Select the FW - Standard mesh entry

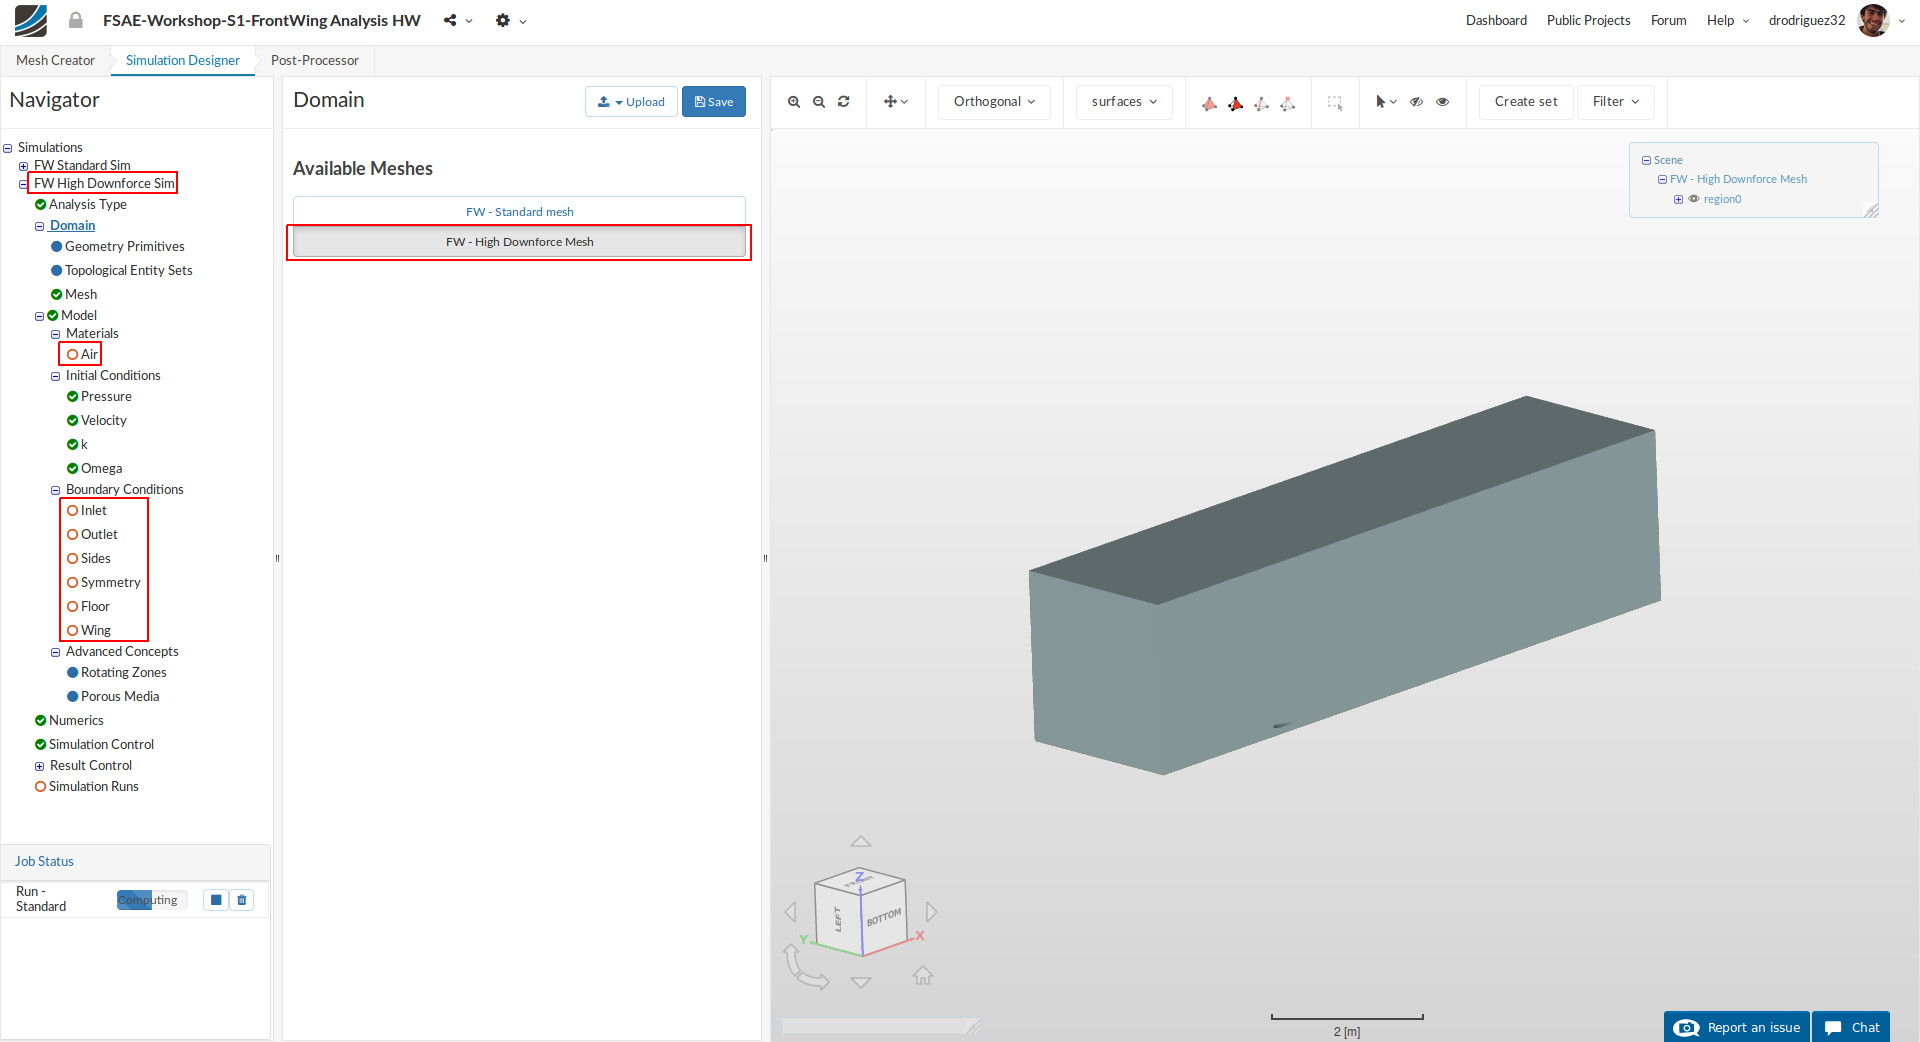tap(519, 212)
